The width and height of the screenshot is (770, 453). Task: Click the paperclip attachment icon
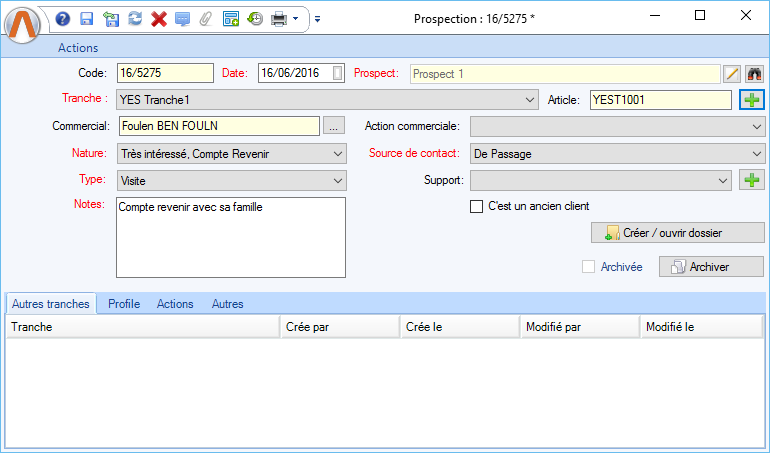(x=206, y=18)
